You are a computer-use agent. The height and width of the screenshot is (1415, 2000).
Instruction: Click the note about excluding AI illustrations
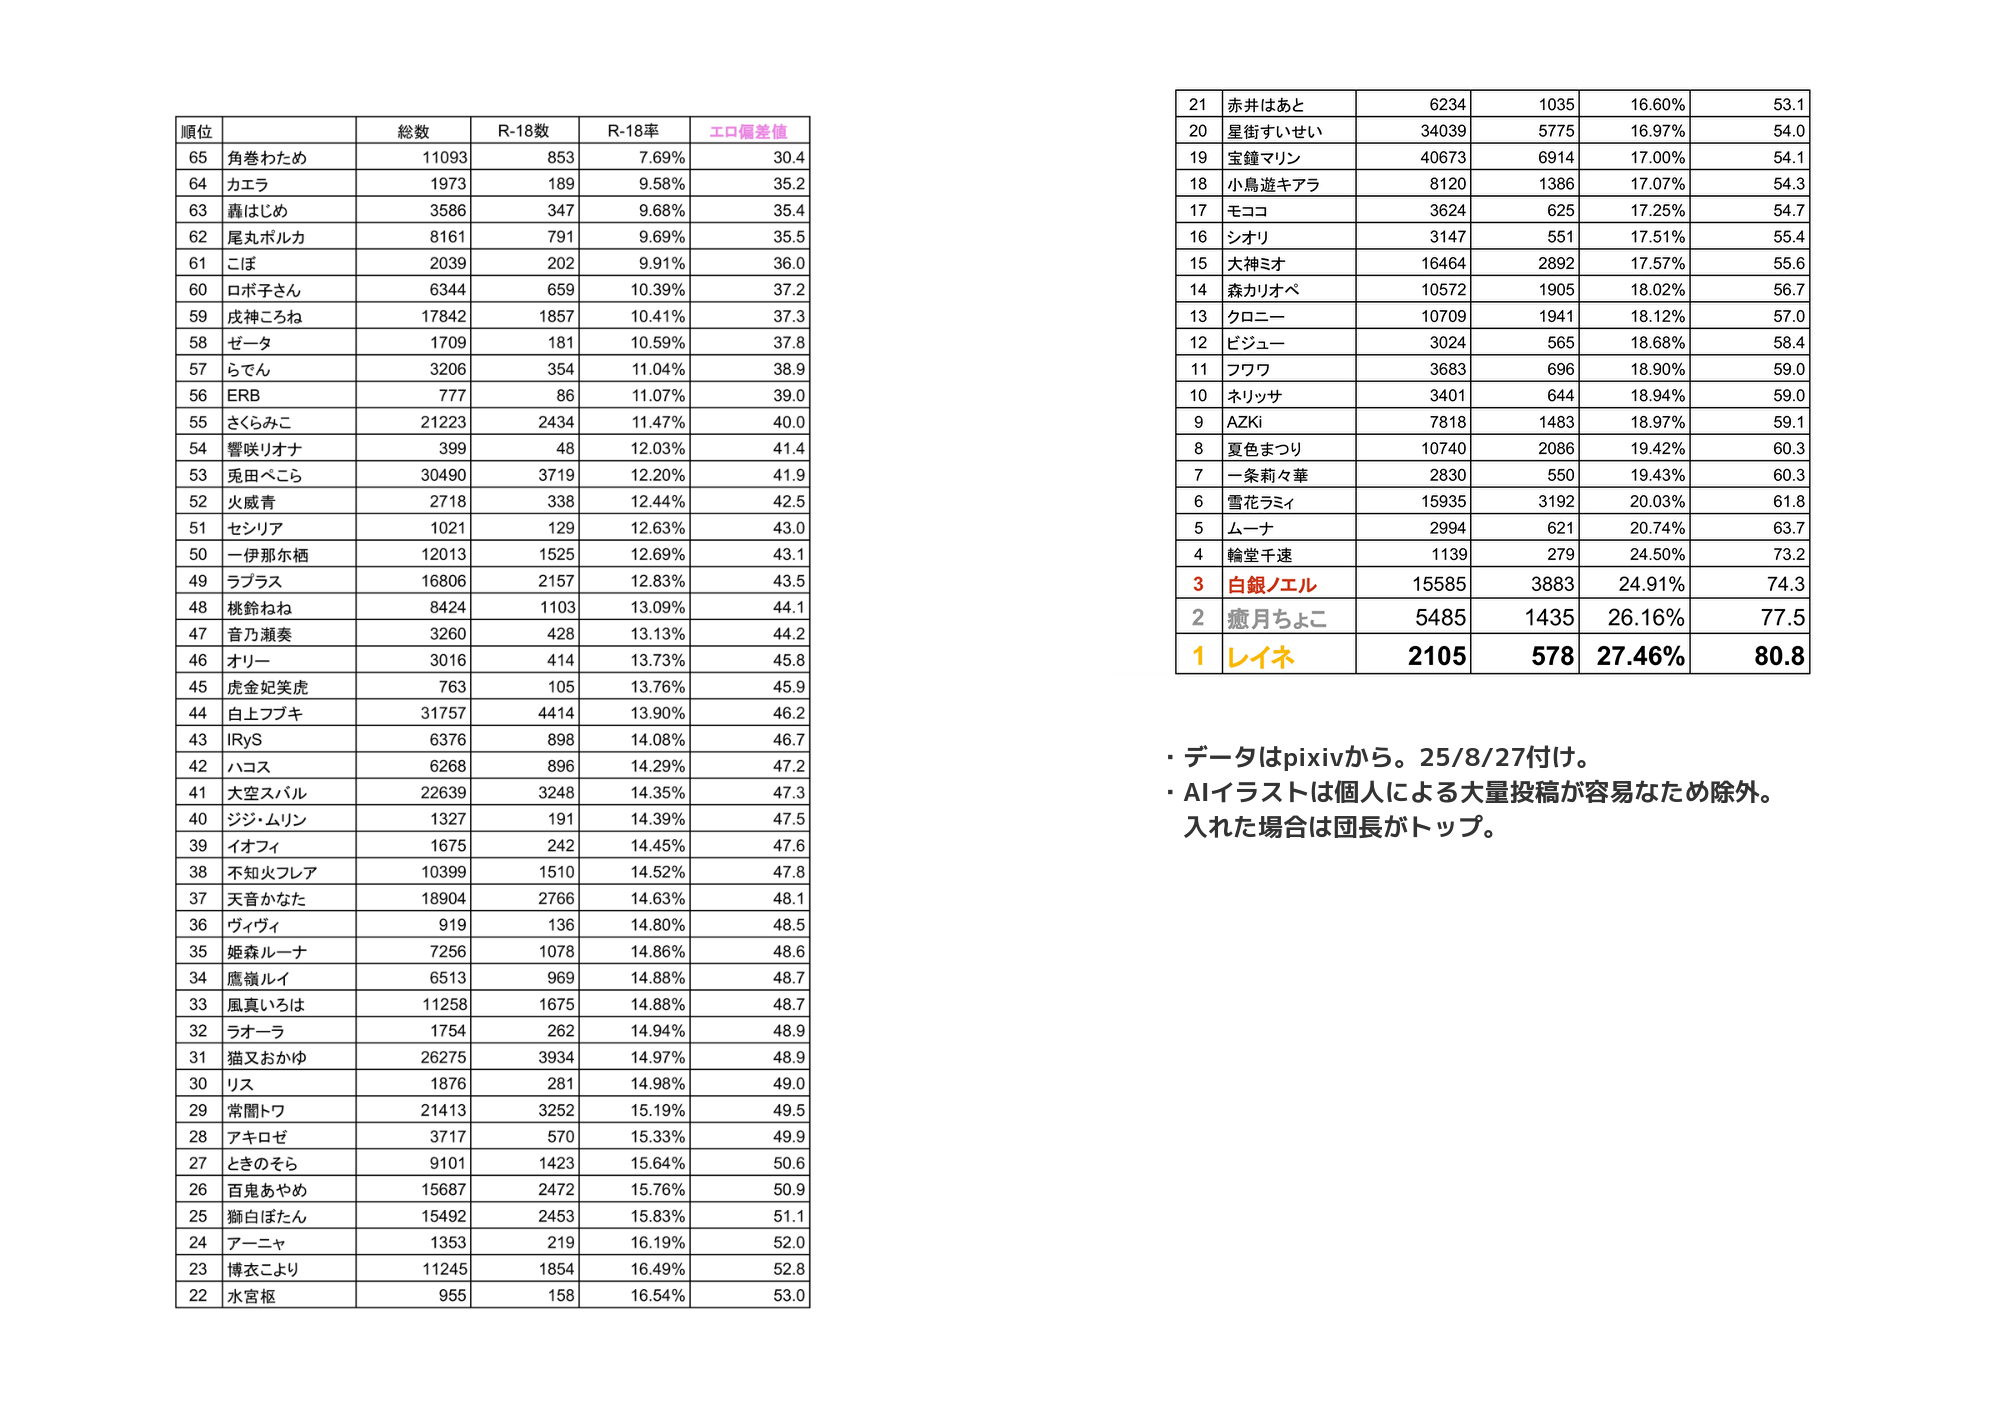pos(1476,792)
